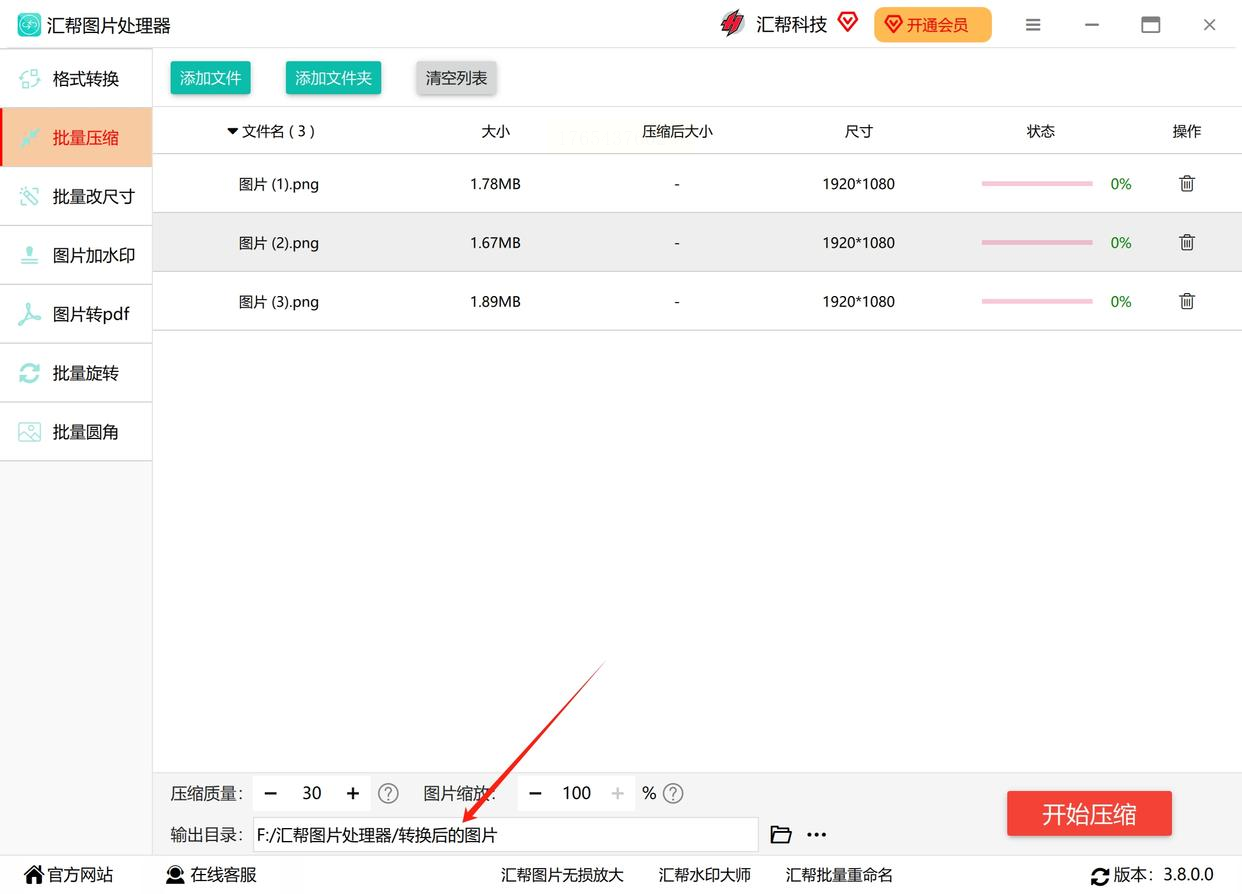Select the 批量压缩 tab
This screenshot has height=894, width=1242.
76,138
